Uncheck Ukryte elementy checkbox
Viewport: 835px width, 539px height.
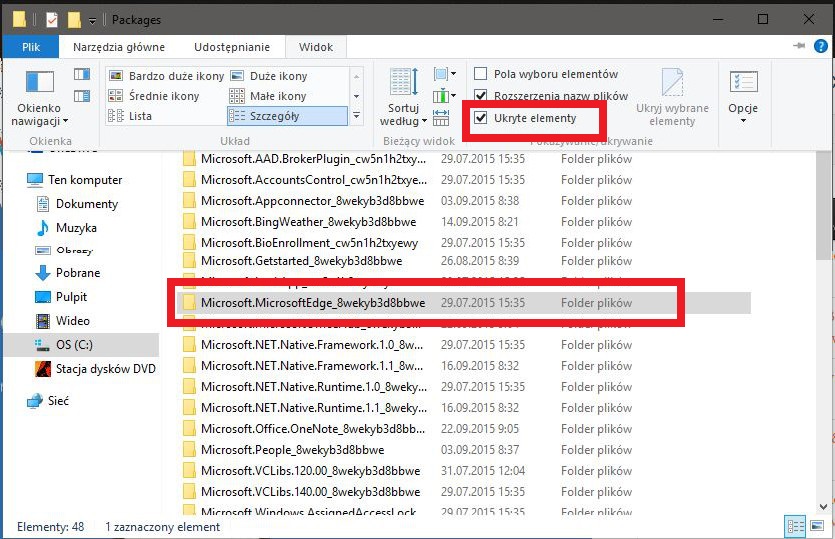[480, 118]
